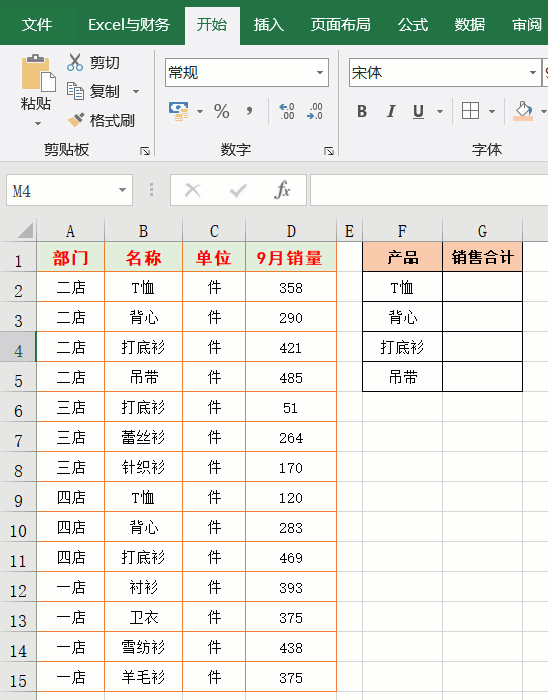Select the cell containing 蕾丝衫
Viewport: 548px width, 700px height.
coord(143,437)
